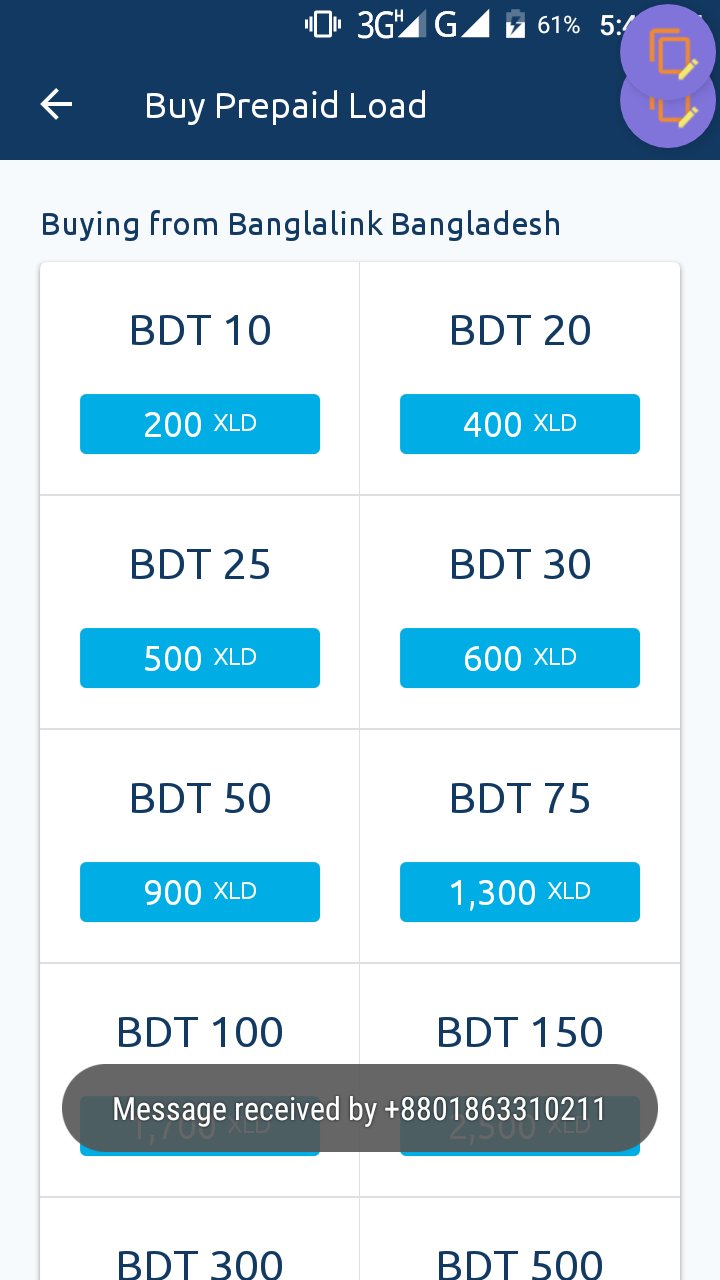Buy load for 500 XLD

coord(200,658)
